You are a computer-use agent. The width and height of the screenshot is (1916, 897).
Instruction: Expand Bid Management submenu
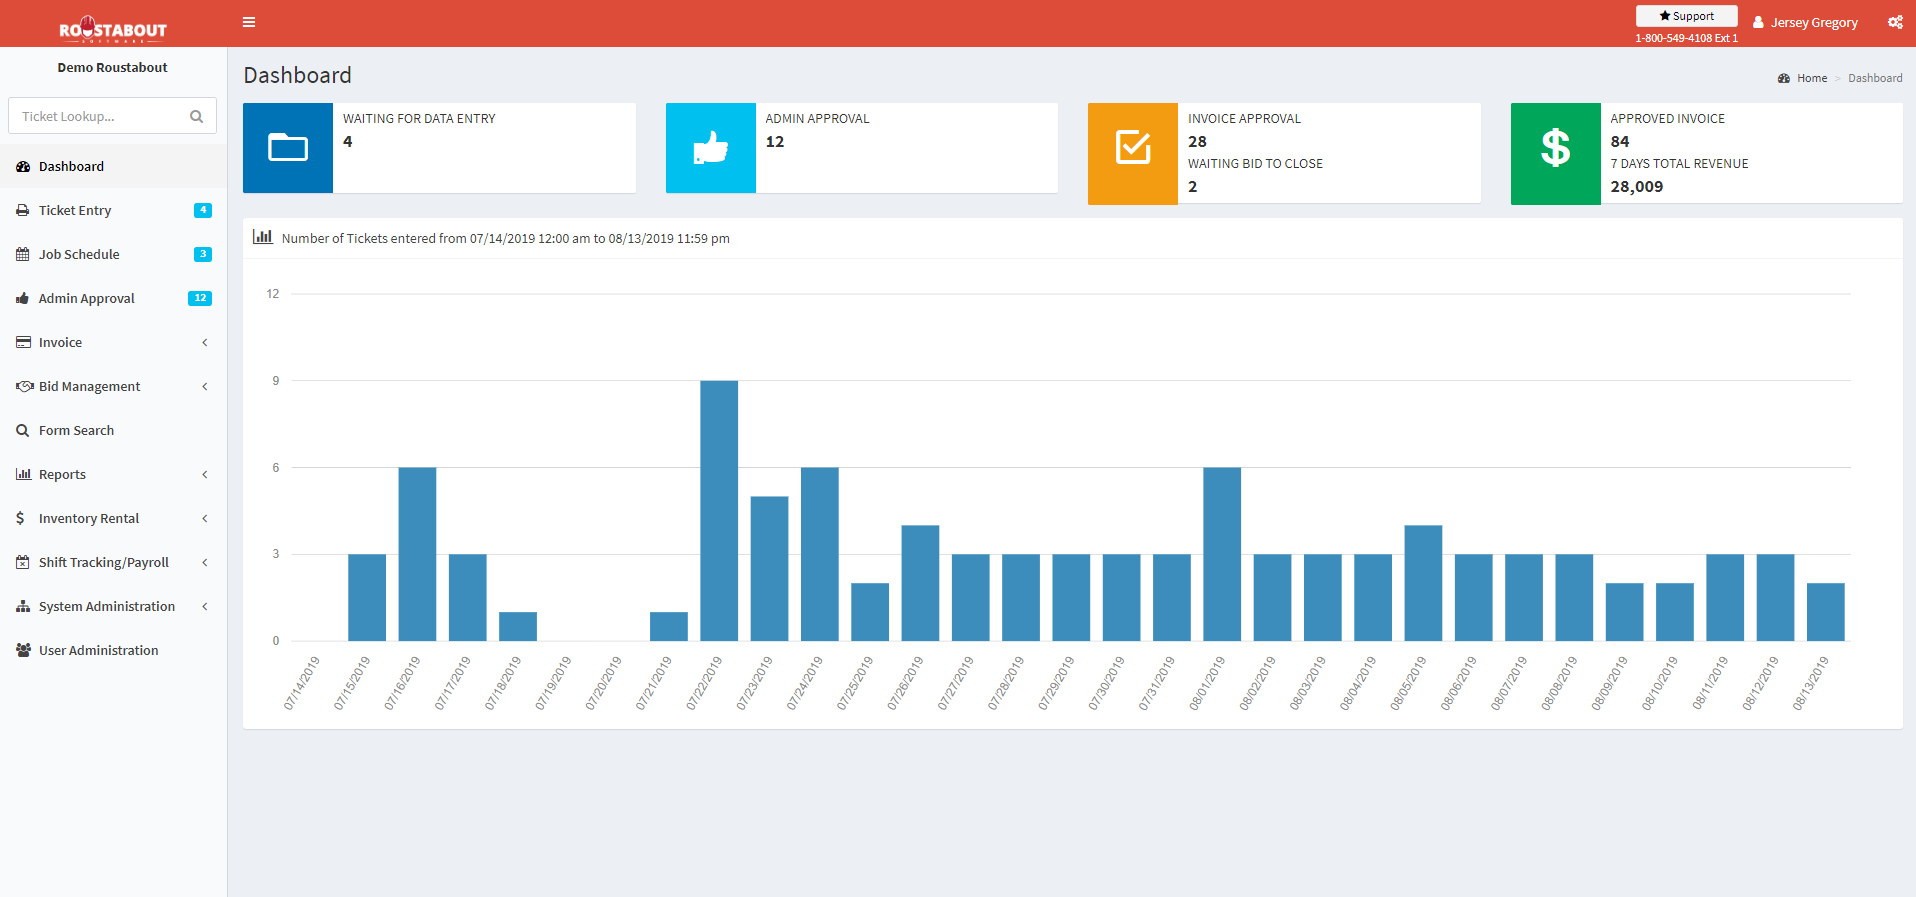pos(113,386)
